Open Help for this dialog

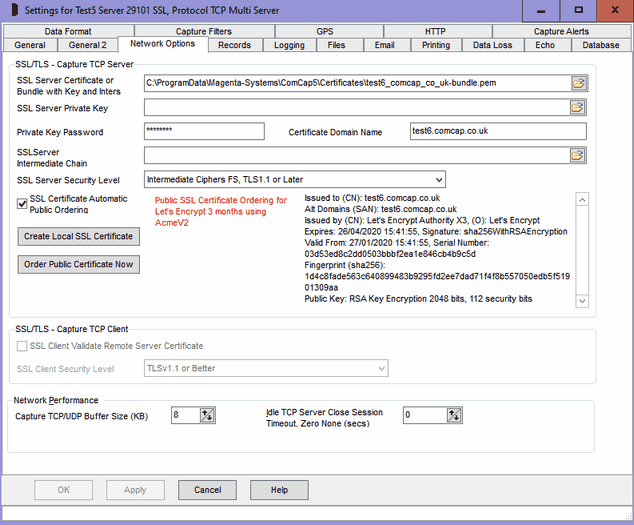[x=279, y=490]
